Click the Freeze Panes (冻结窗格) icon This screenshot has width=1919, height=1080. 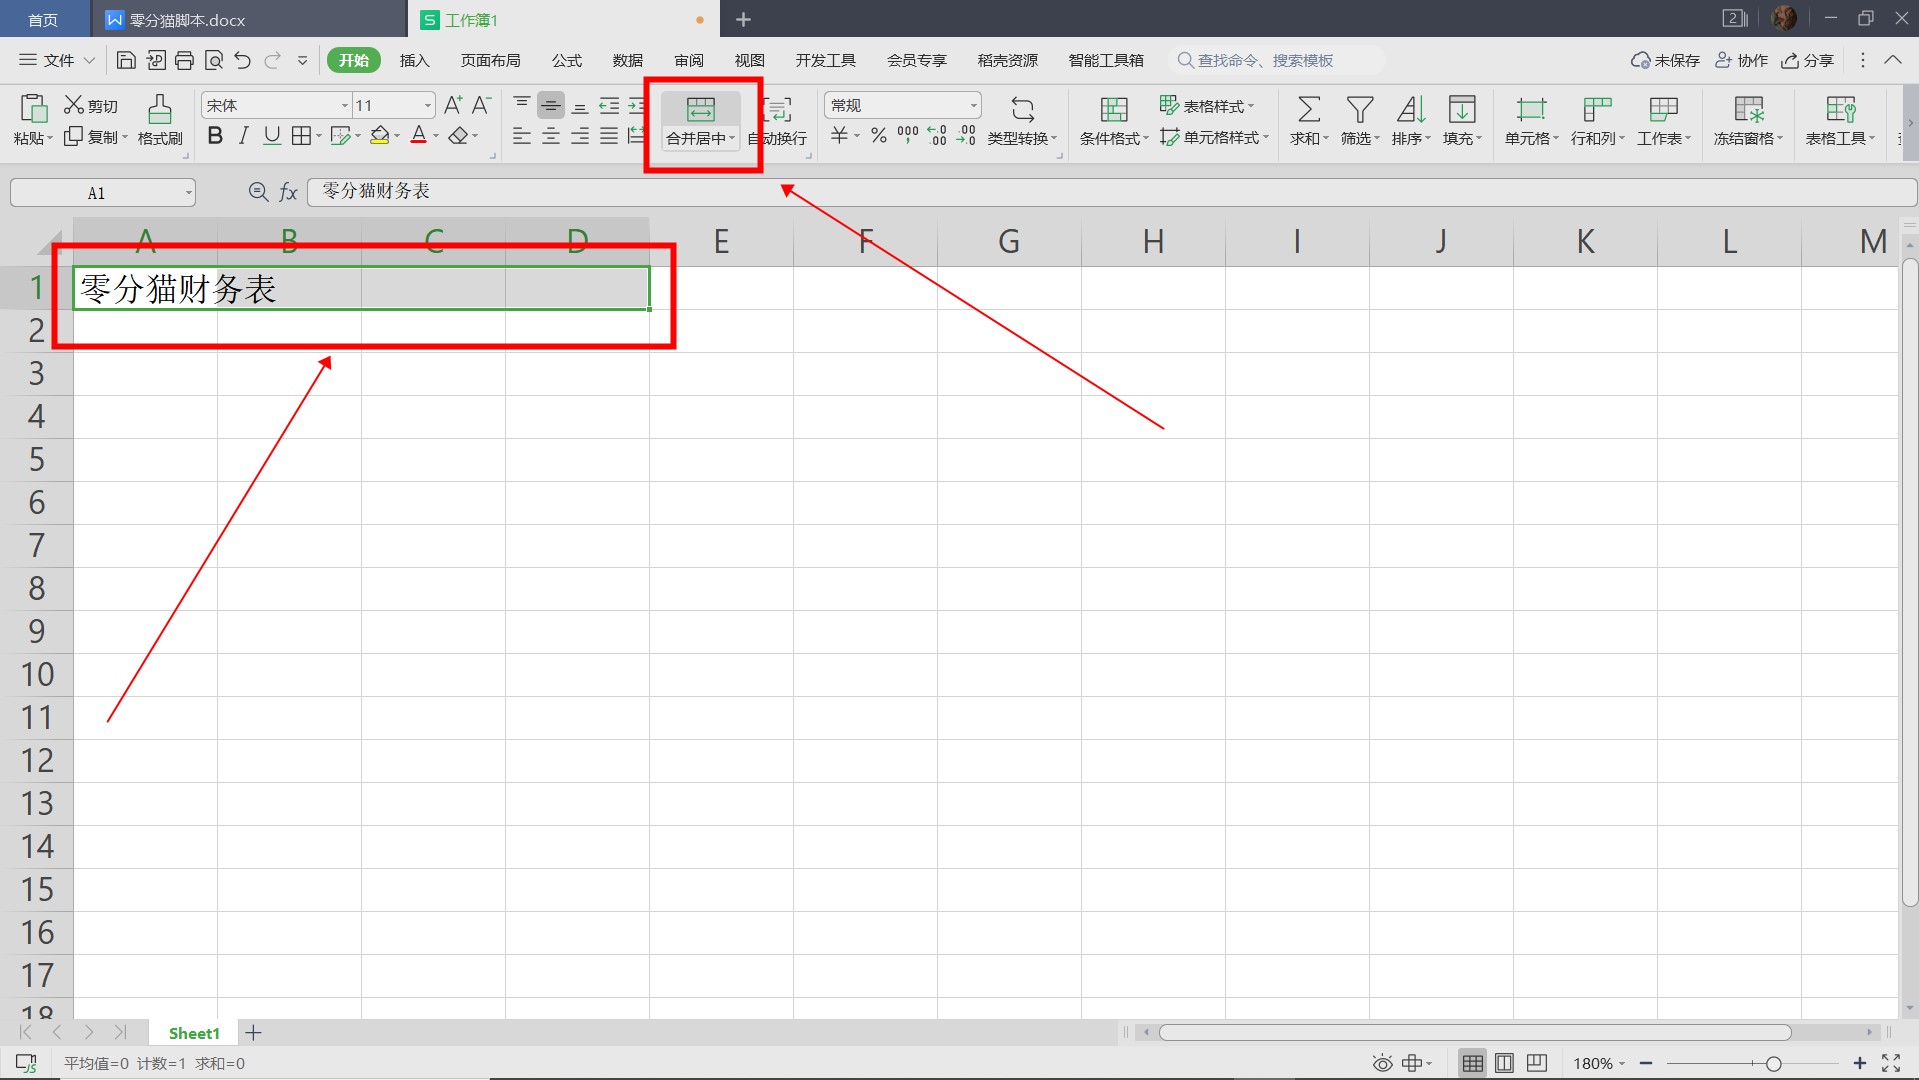pyautogui.click(x=1748, y=109)
